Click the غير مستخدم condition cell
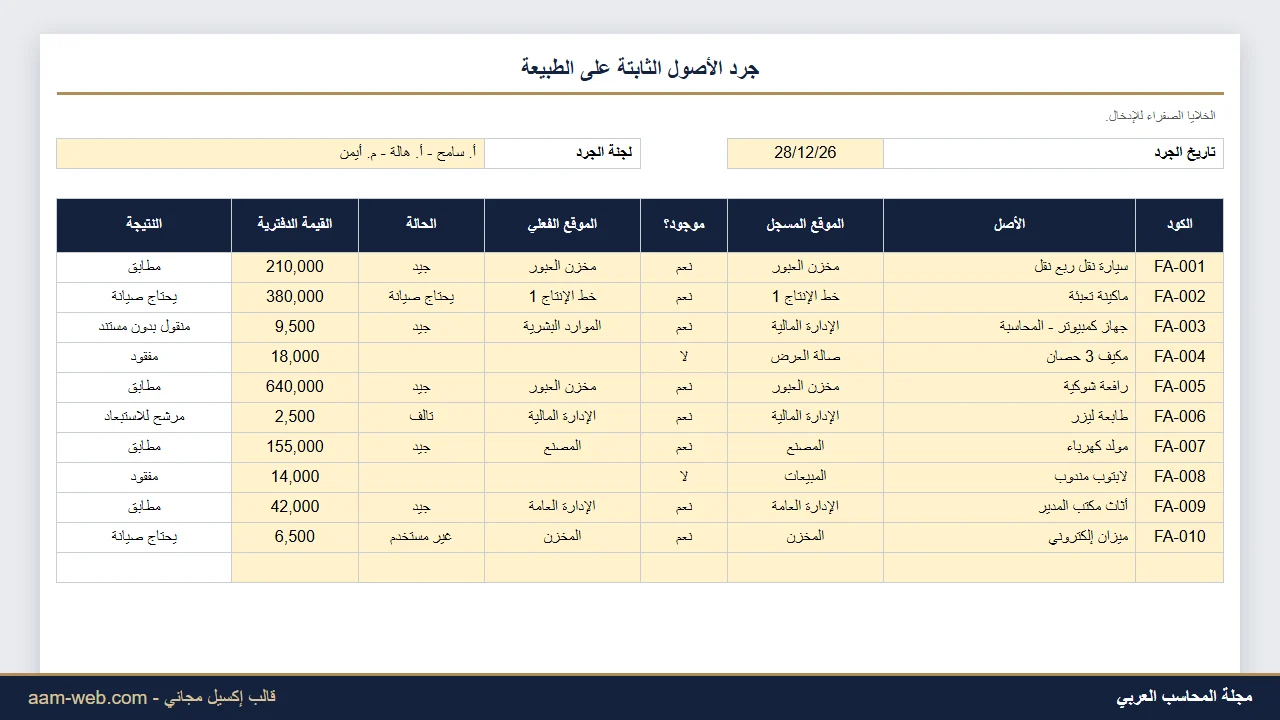This screenshot has width=1280, height=720. pyautogui.click(x=421, y=537)
